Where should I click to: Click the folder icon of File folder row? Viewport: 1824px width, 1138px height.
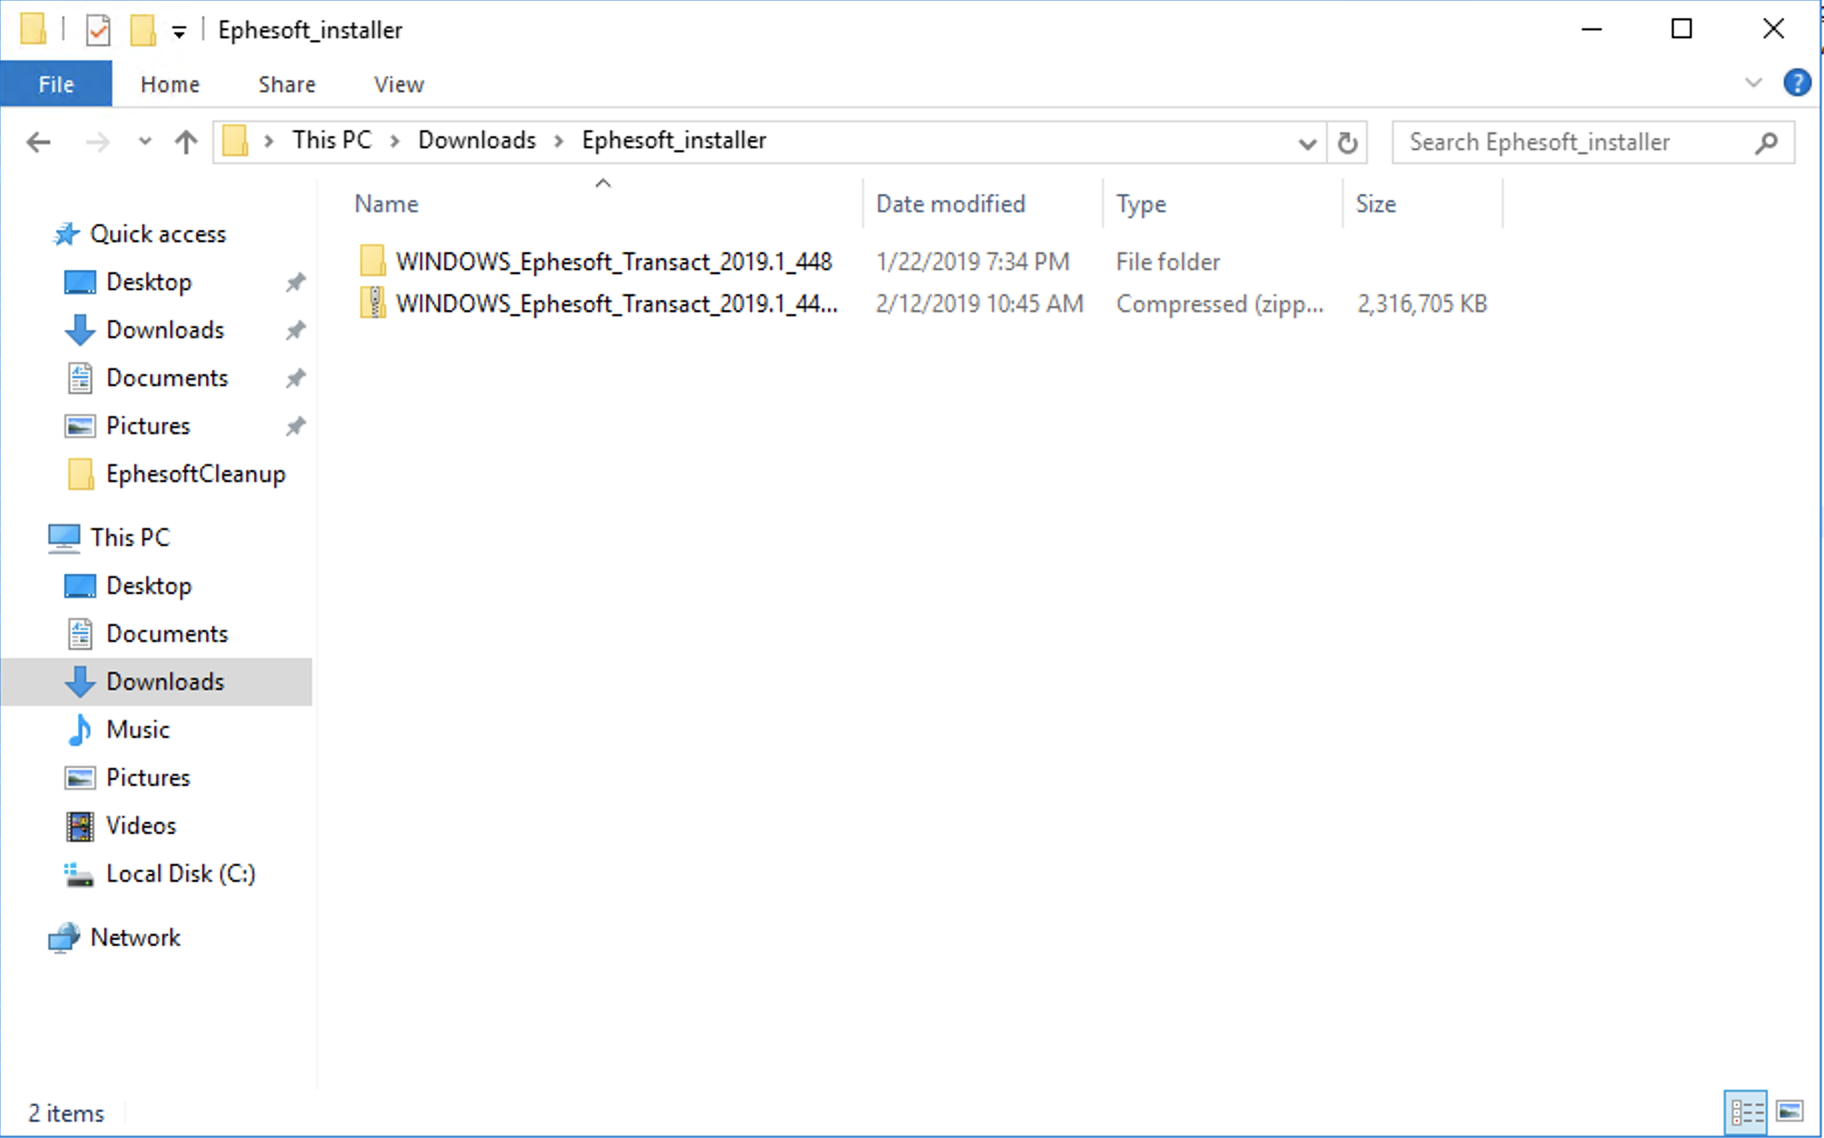pos(373,261)
